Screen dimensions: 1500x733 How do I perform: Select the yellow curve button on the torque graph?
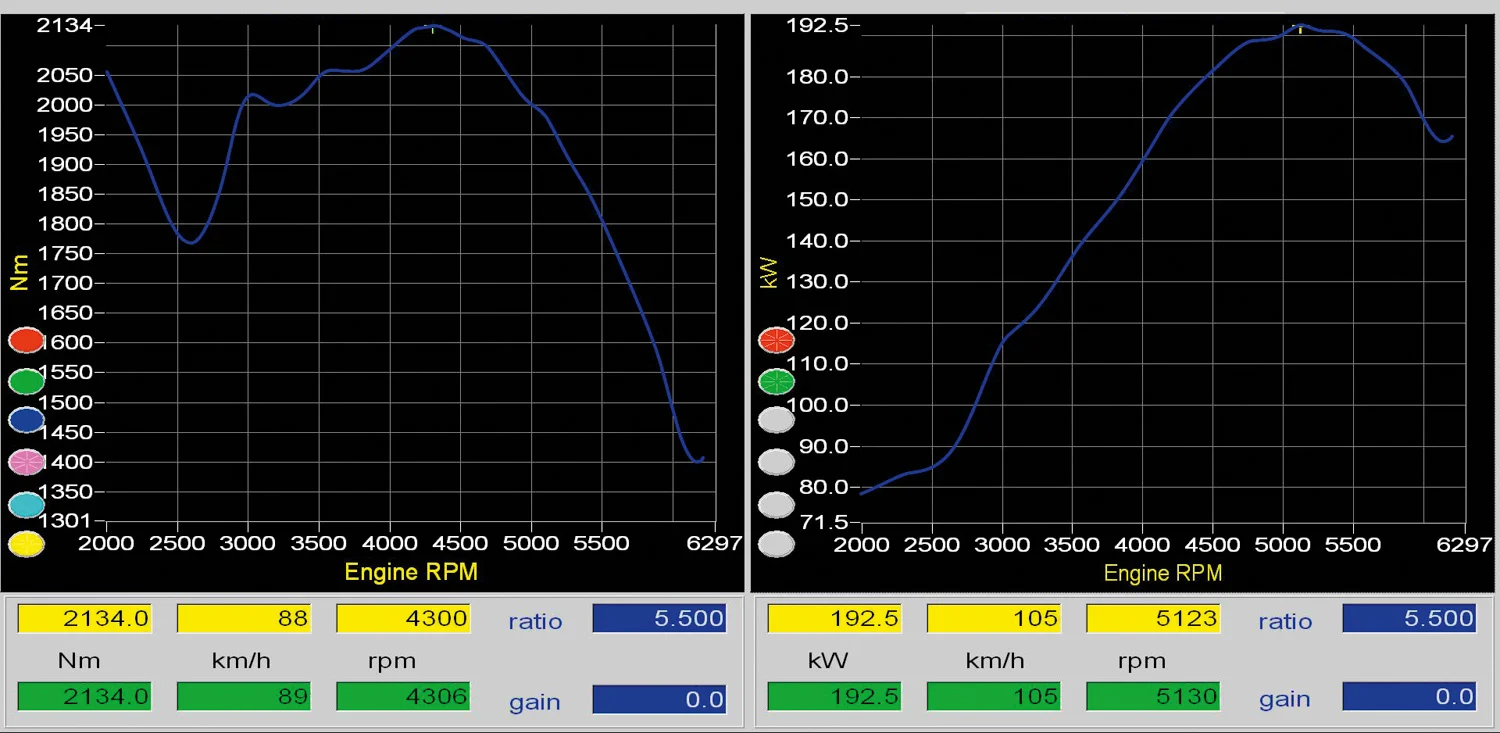(25, 543)
